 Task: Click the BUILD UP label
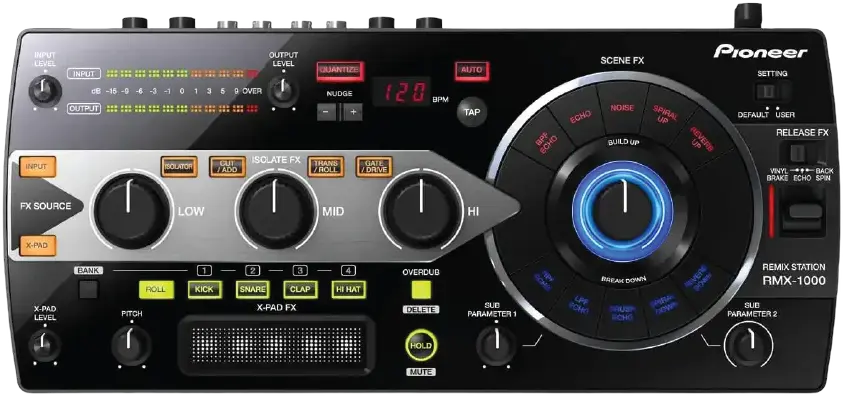pyautogui.click(x=623, y=142)
